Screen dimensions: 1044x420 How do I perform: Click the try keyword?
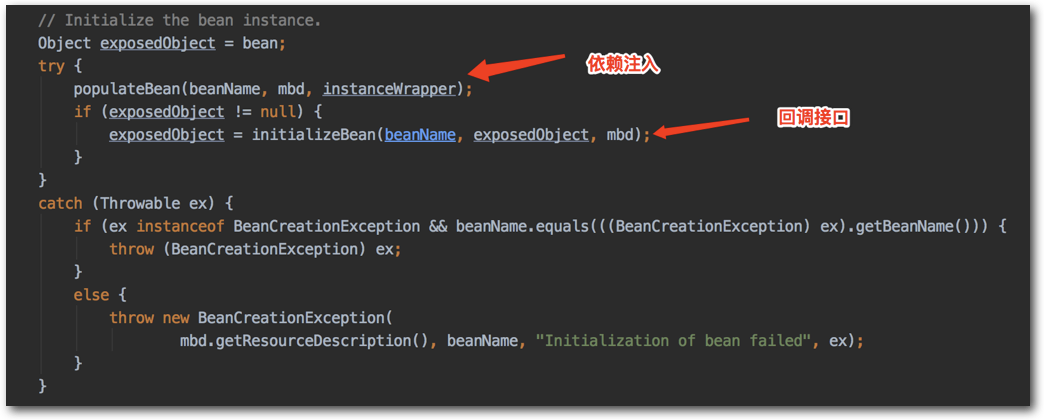pos(50,66)
